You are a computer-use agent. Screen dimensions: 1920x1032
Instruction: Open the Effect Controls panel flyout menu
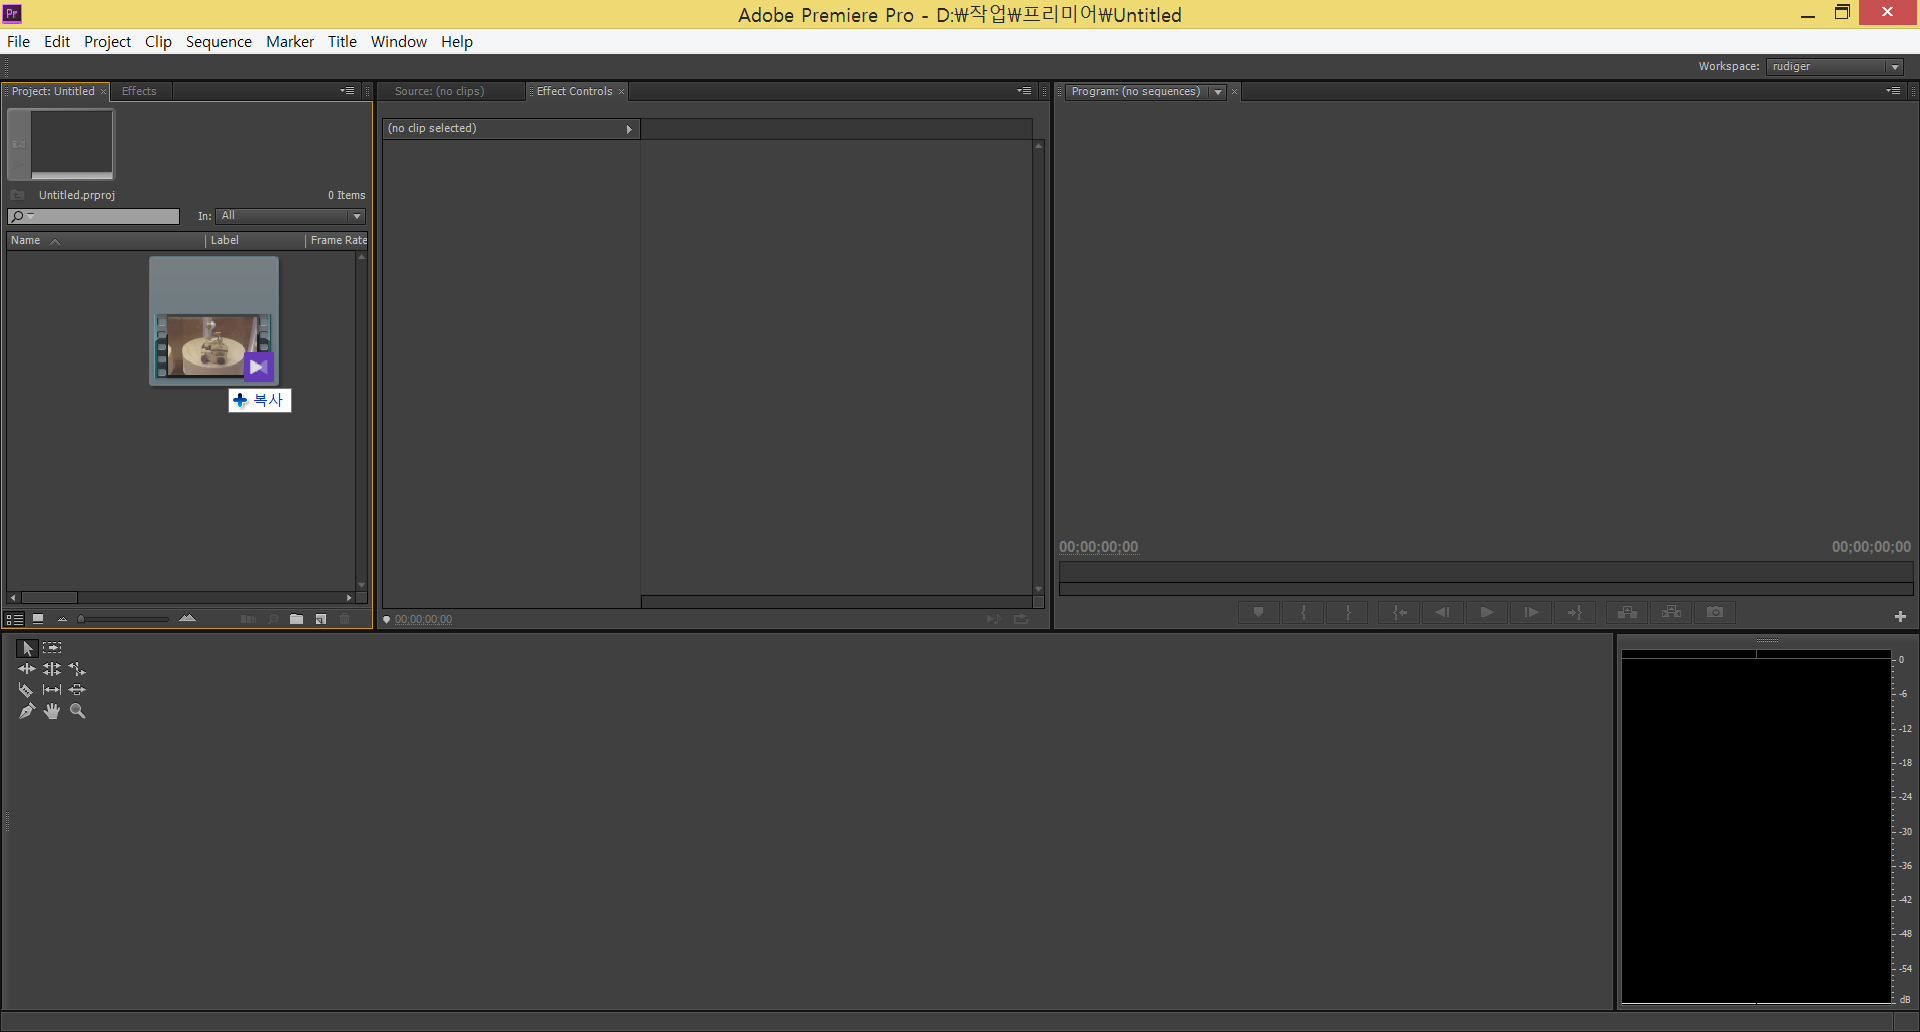[1024, 91]
